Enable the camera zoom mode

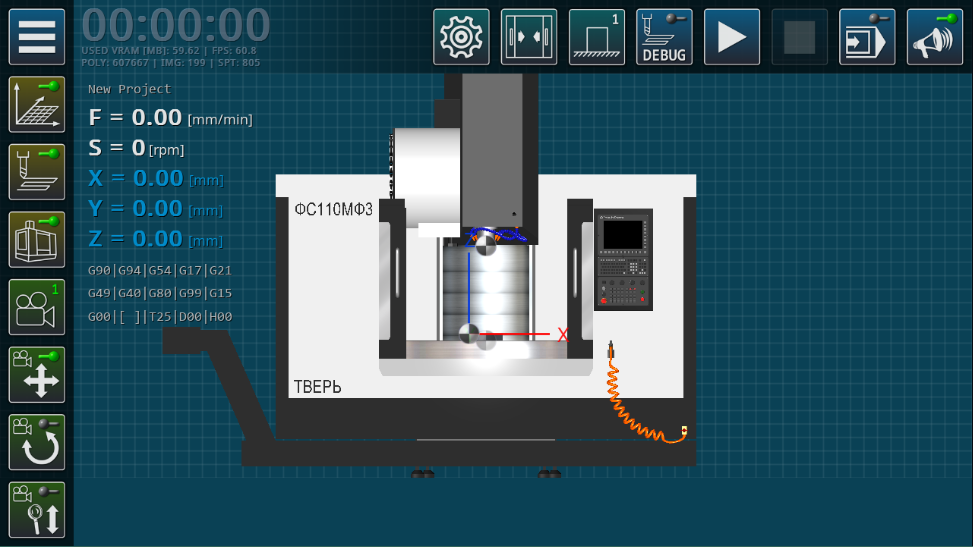click(37, 510)
